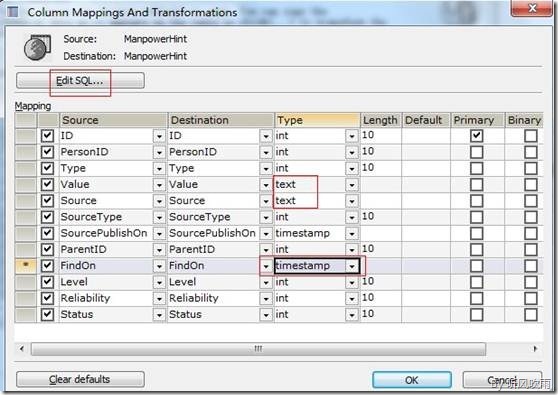Uncheck the ID row include checkbox
The height and width of the screenshot is (395, 558).
tap(47, 136)
